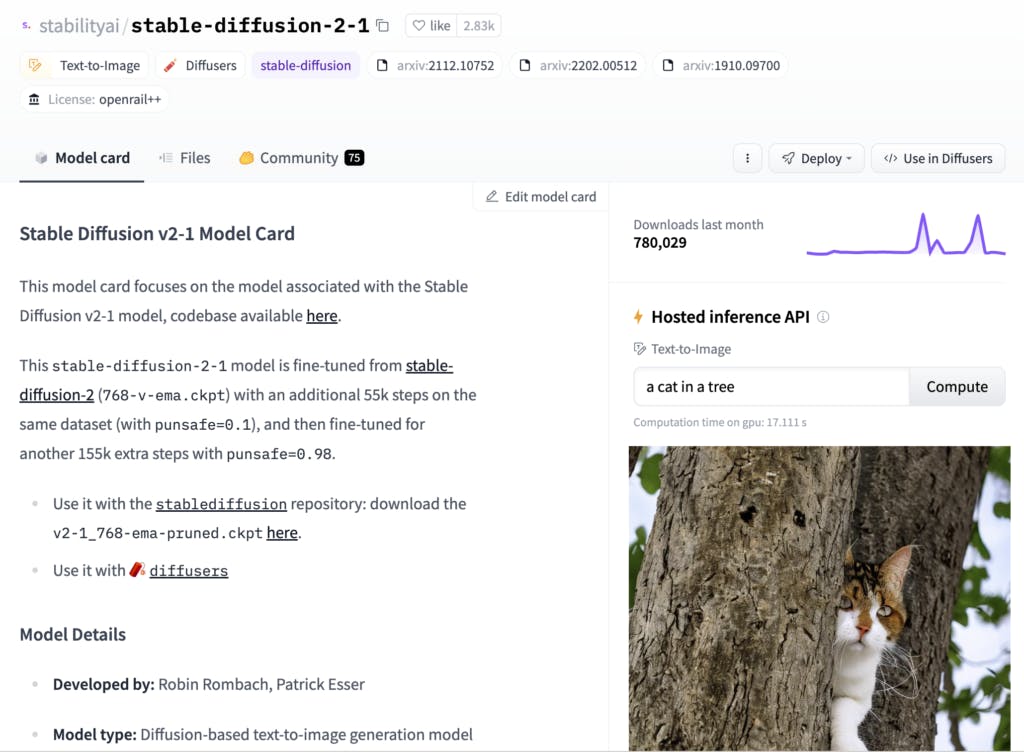The height and width of the screenshot is (752, 1024).
Task: Click the info icon beside Hosted inference API
Action: (823, 317)
